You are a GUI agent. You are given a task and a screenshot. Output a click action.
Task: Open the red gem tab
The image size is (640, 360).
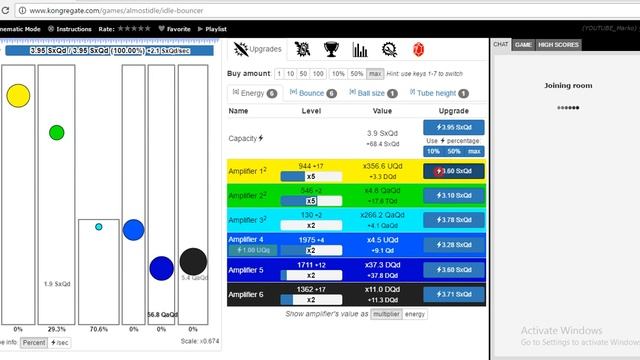(x=418, y=49)
